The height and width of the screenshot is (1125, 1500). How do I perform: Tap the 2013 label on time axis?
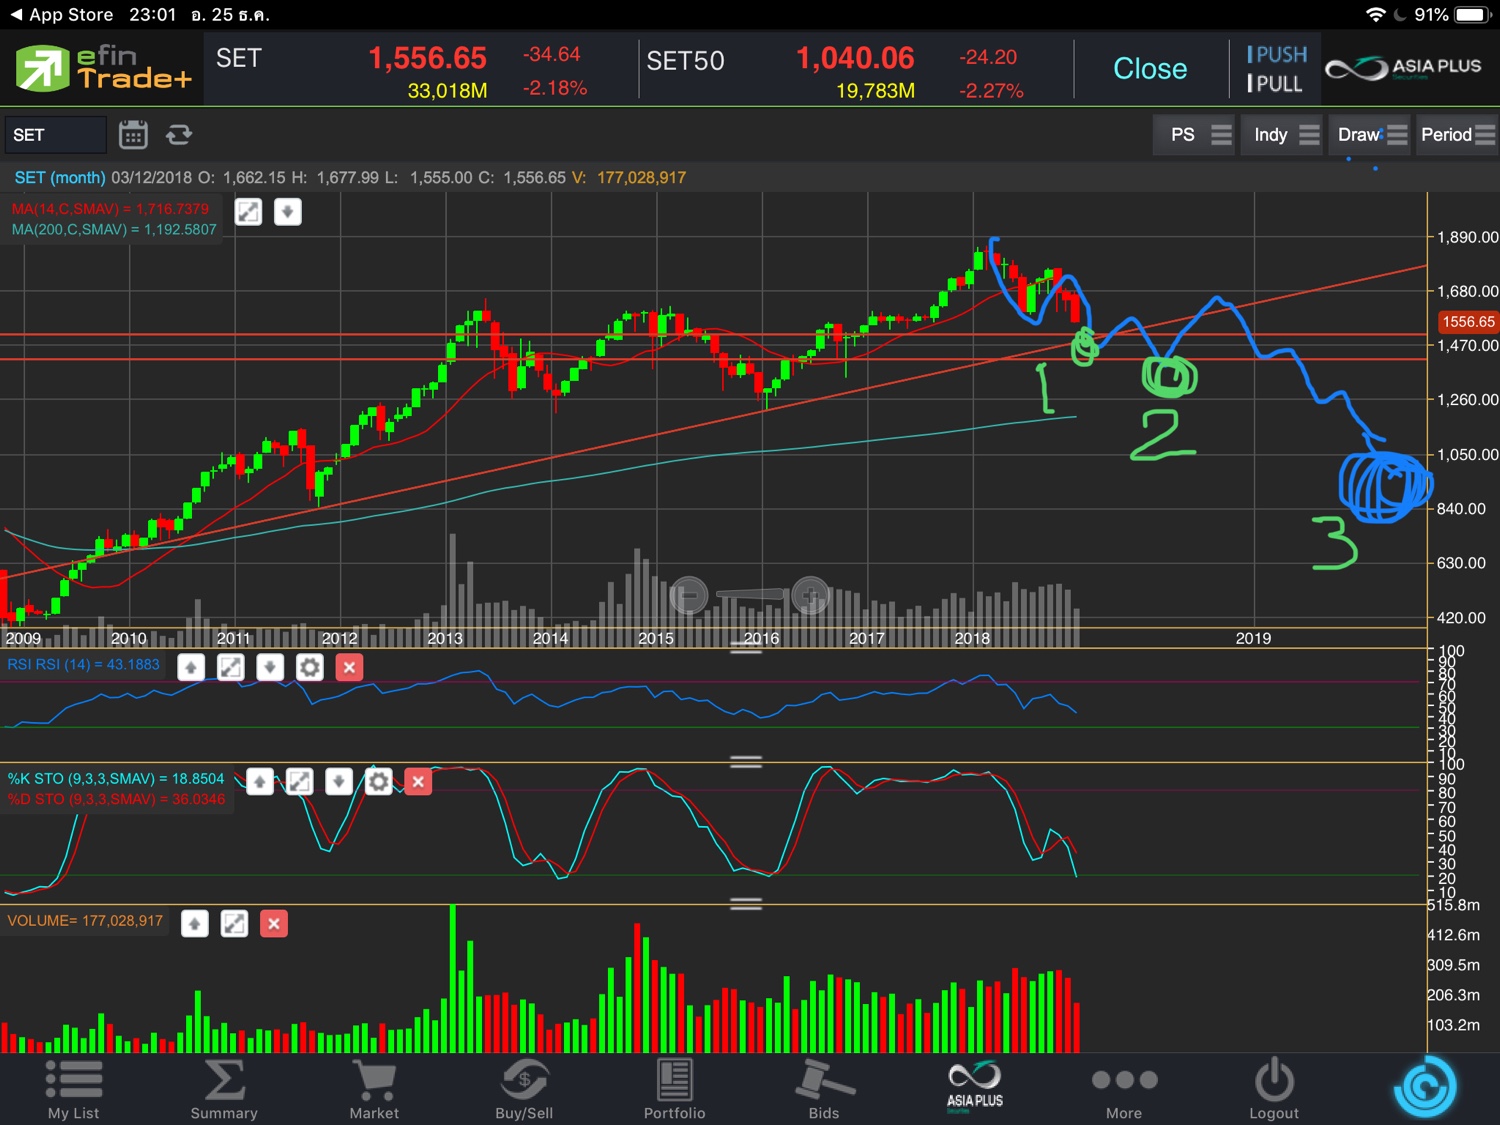pos(445,638)
